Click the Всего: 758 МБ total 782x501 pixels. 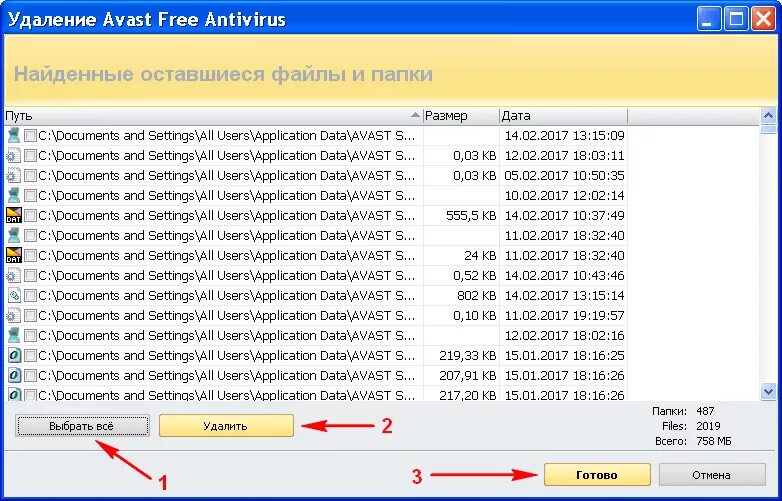pyautogui.click(x=693, y=442)
